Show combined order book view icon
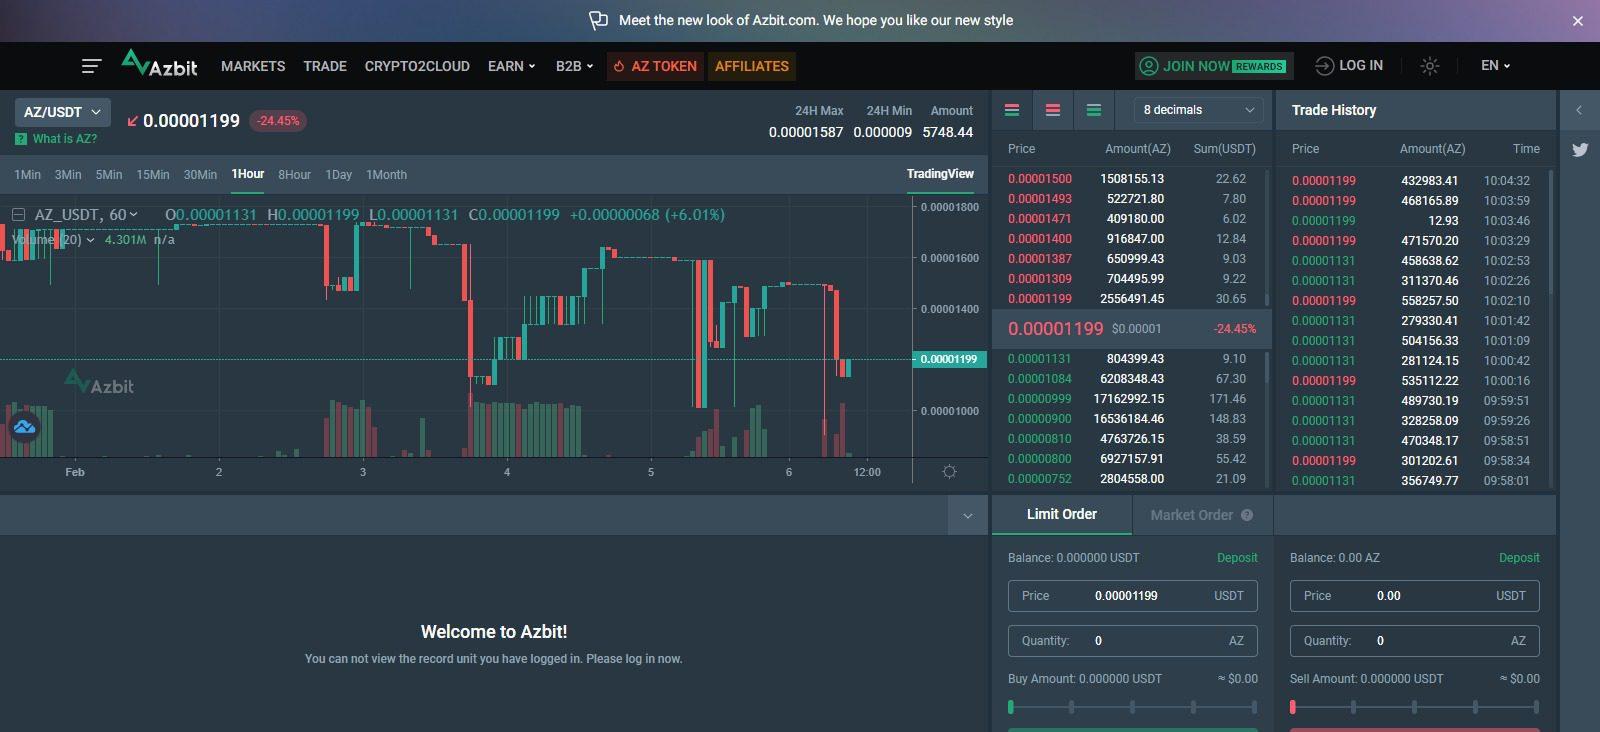This screenshot has width=1600, height=732. [x=1012, y=110]
